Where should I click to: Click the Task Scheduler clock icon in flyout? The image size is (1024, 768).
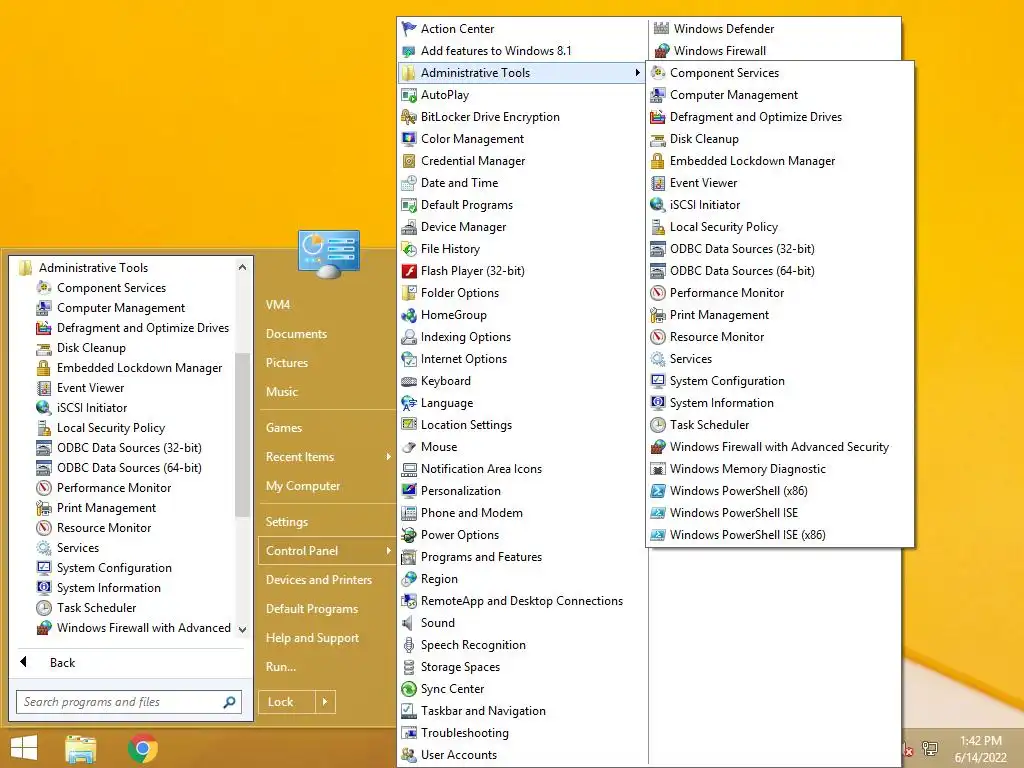(658, 425)
